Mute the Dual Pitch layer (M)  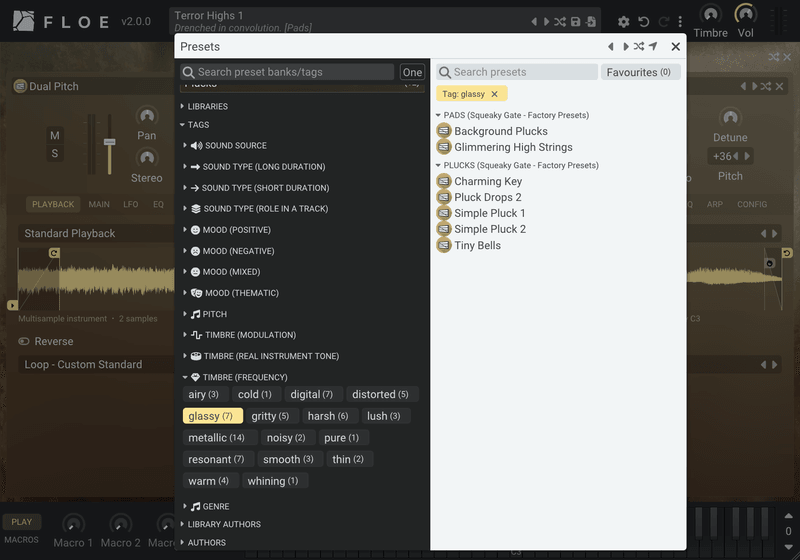click(55, 136)
